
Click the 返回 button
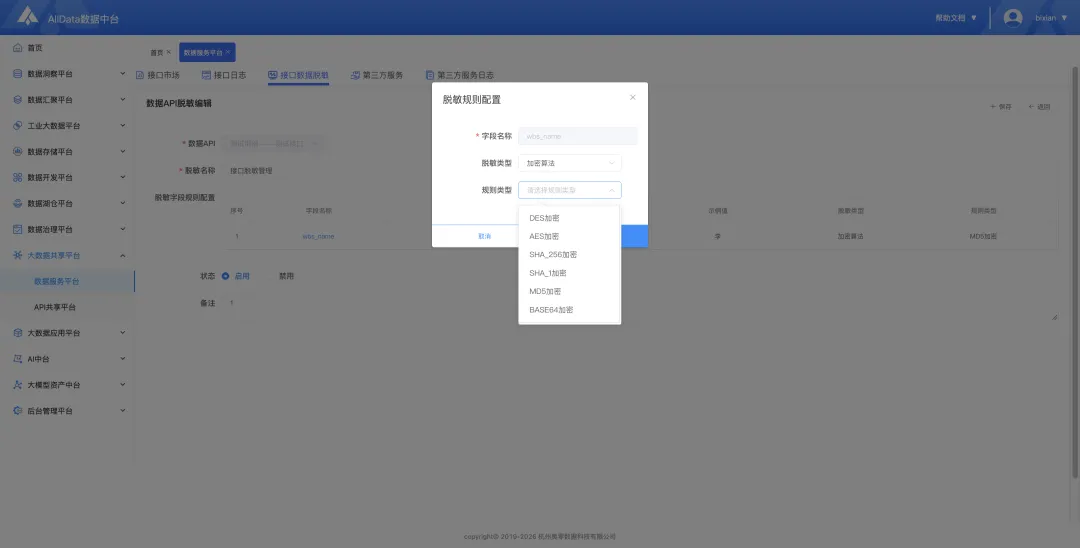pyautogui.click(x=1039, y=107)
